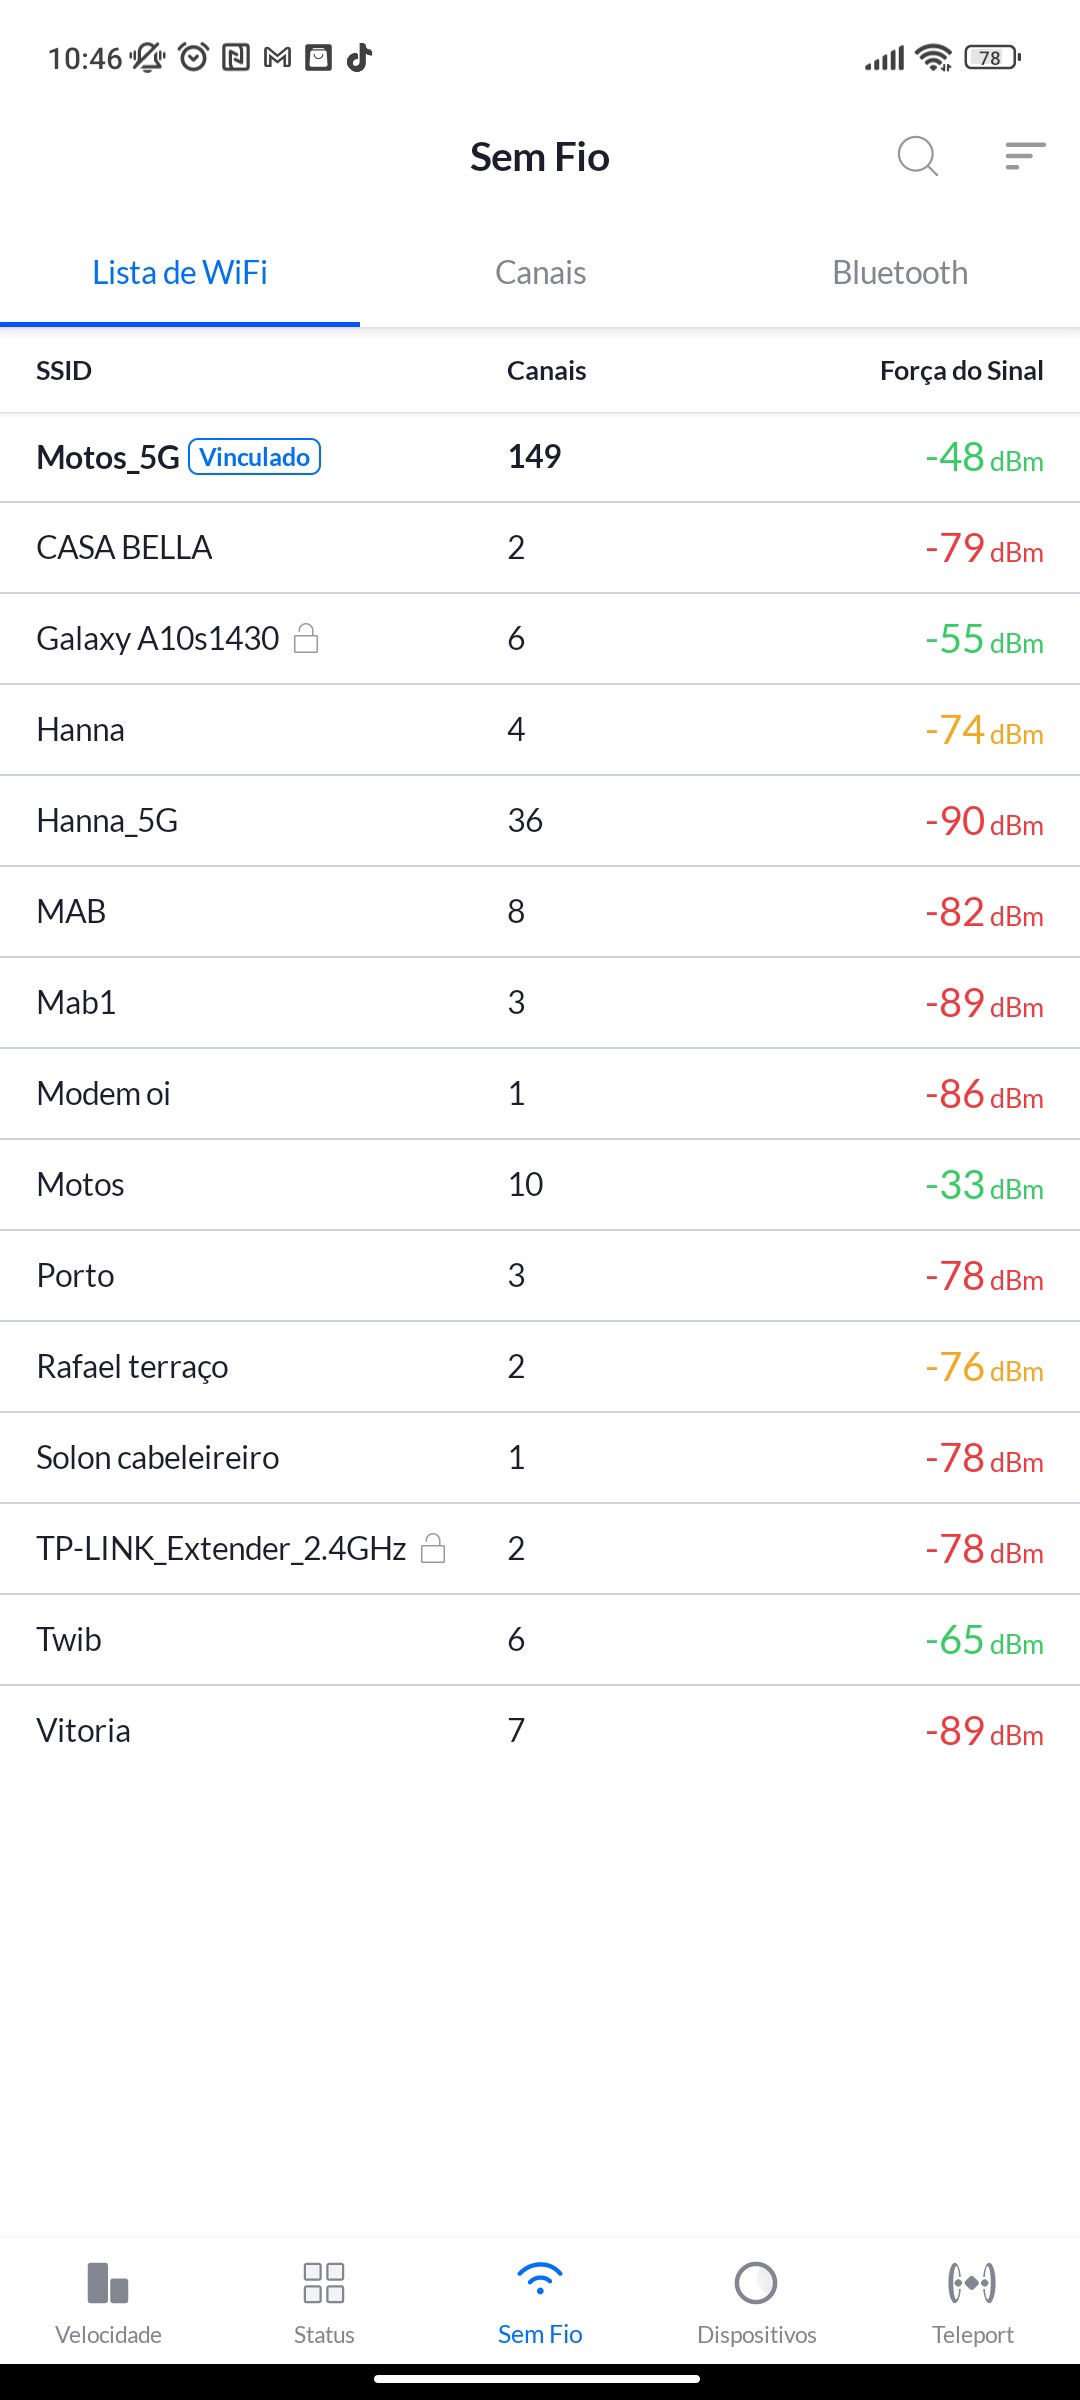Image resolution: width=1080 pixels, height=2400 pixels.
Task: Tap lock icon beside TP-LINK_Extender_2.4GHz
Action: (433, 1548)
